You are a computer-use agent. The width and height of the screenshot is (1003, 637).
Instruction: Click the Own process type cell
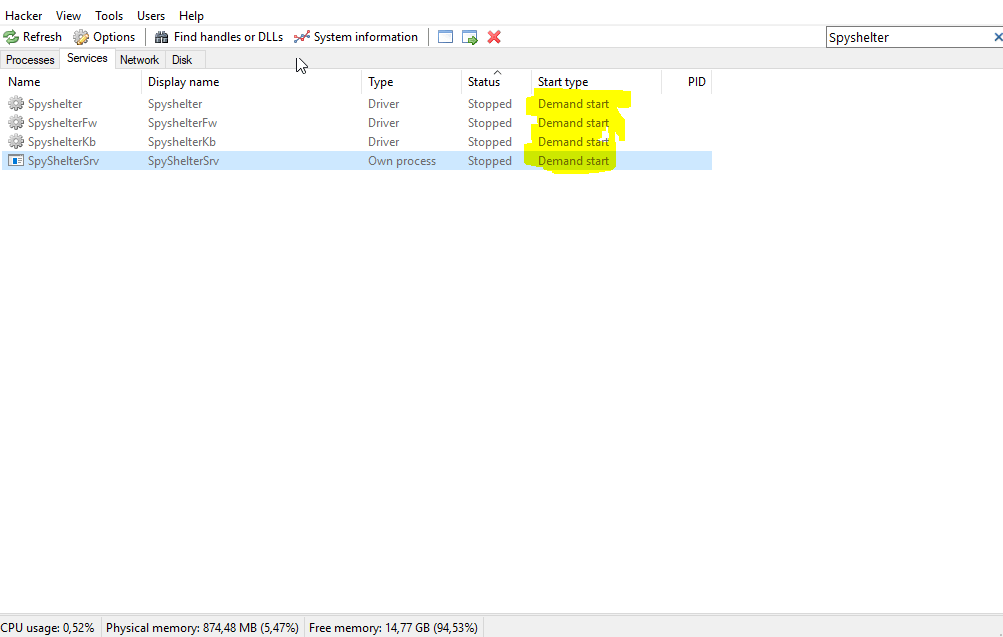click(x=402, y=161)
